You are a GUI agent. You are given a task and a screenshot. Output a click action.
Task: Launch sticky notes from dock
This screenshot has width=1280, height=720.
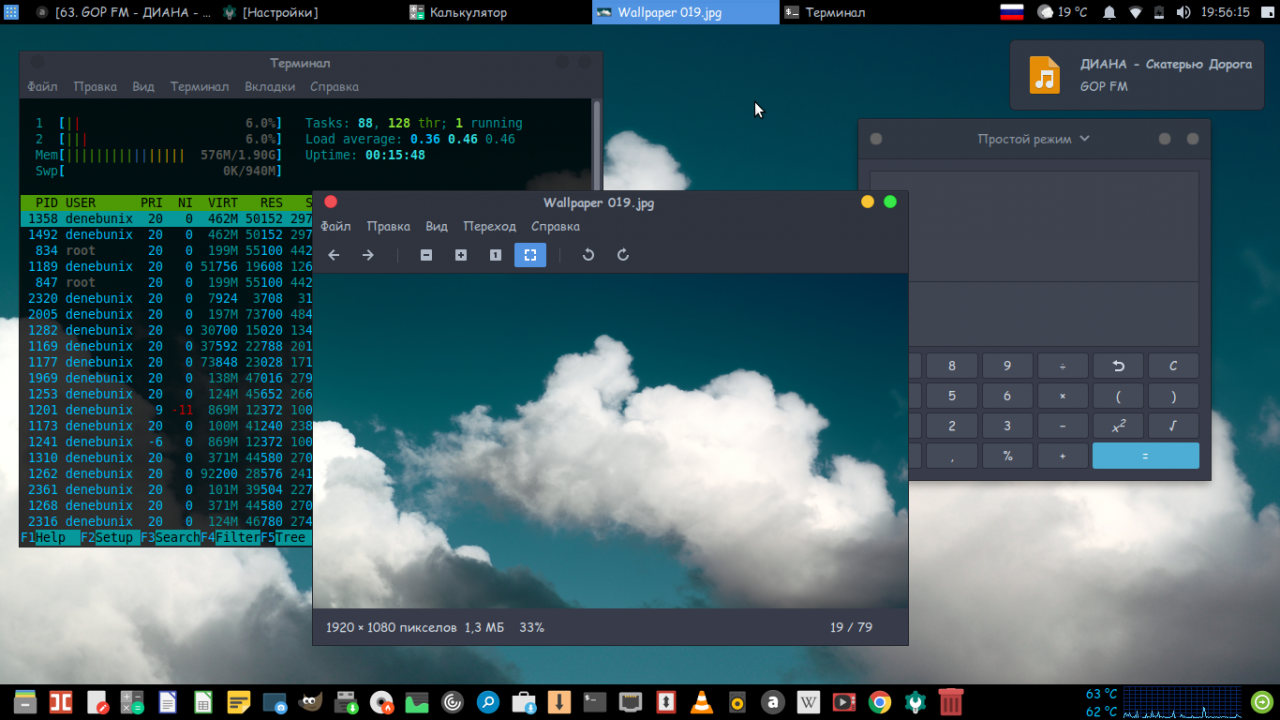(238, 702)
